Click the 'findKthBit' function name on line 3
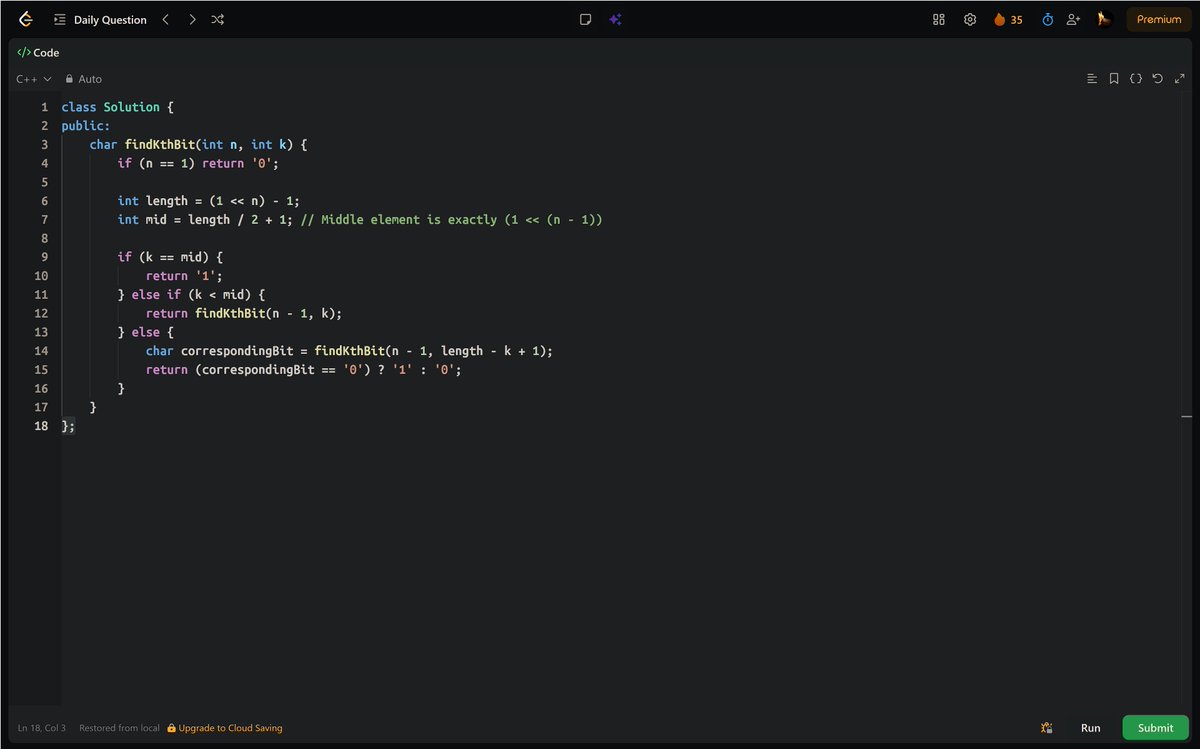Screen dimensions: 1200x749 pos(160,144)
